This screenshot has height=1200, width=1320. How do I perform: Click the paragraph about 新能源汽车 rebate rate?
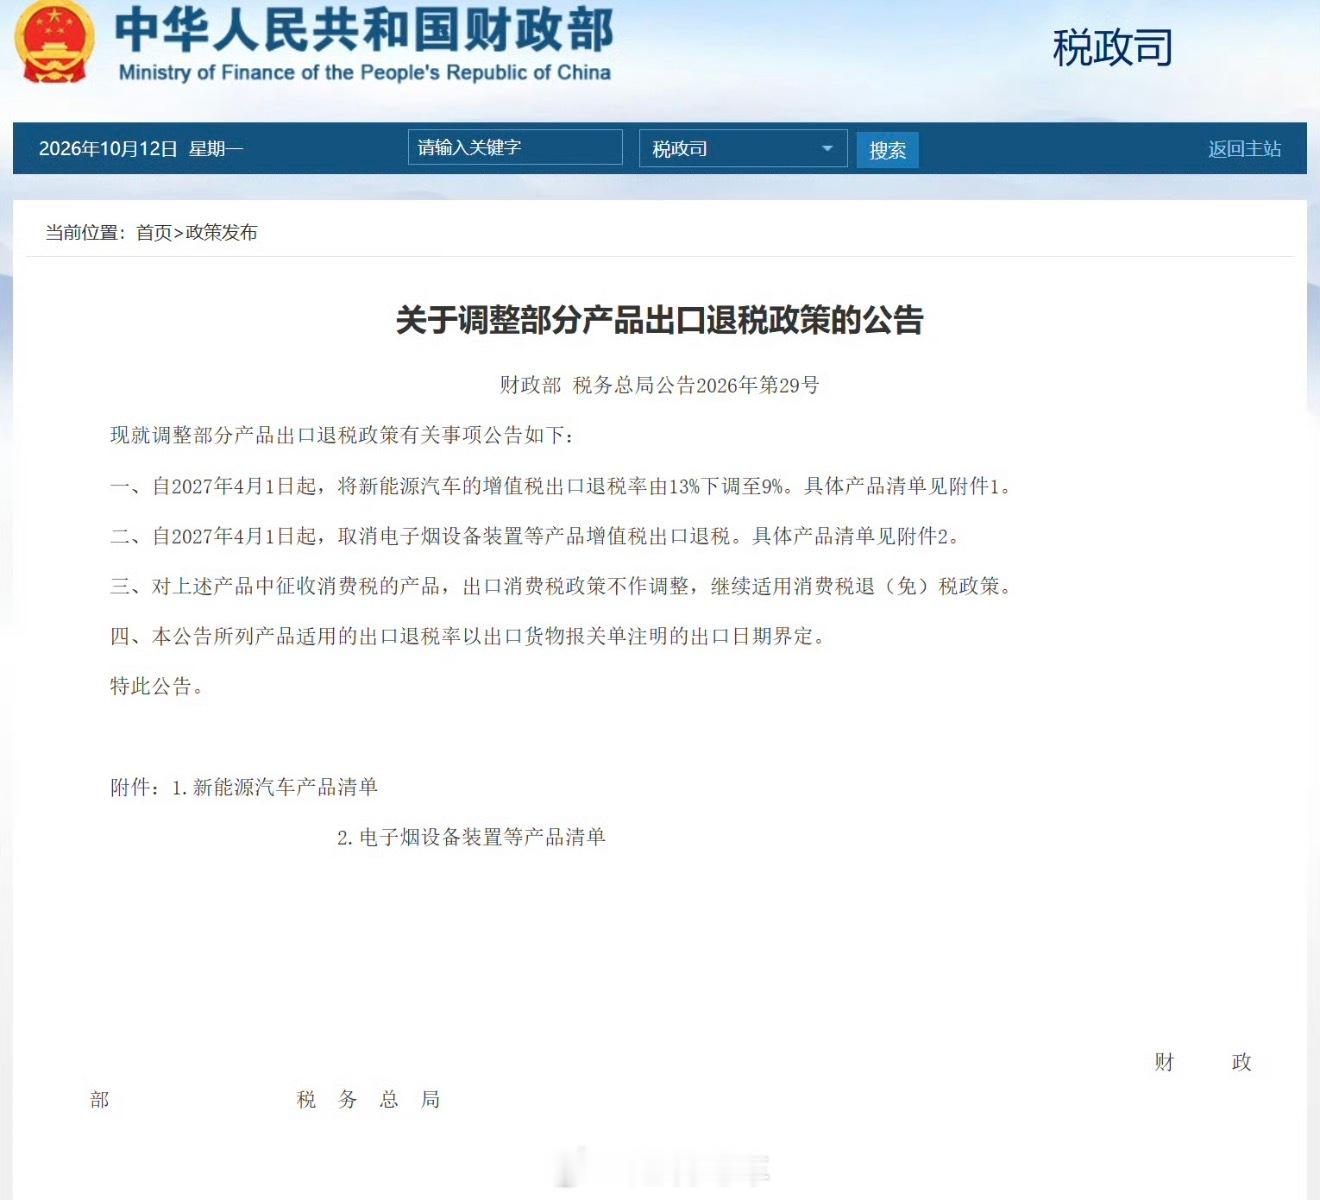click(561, 486)
